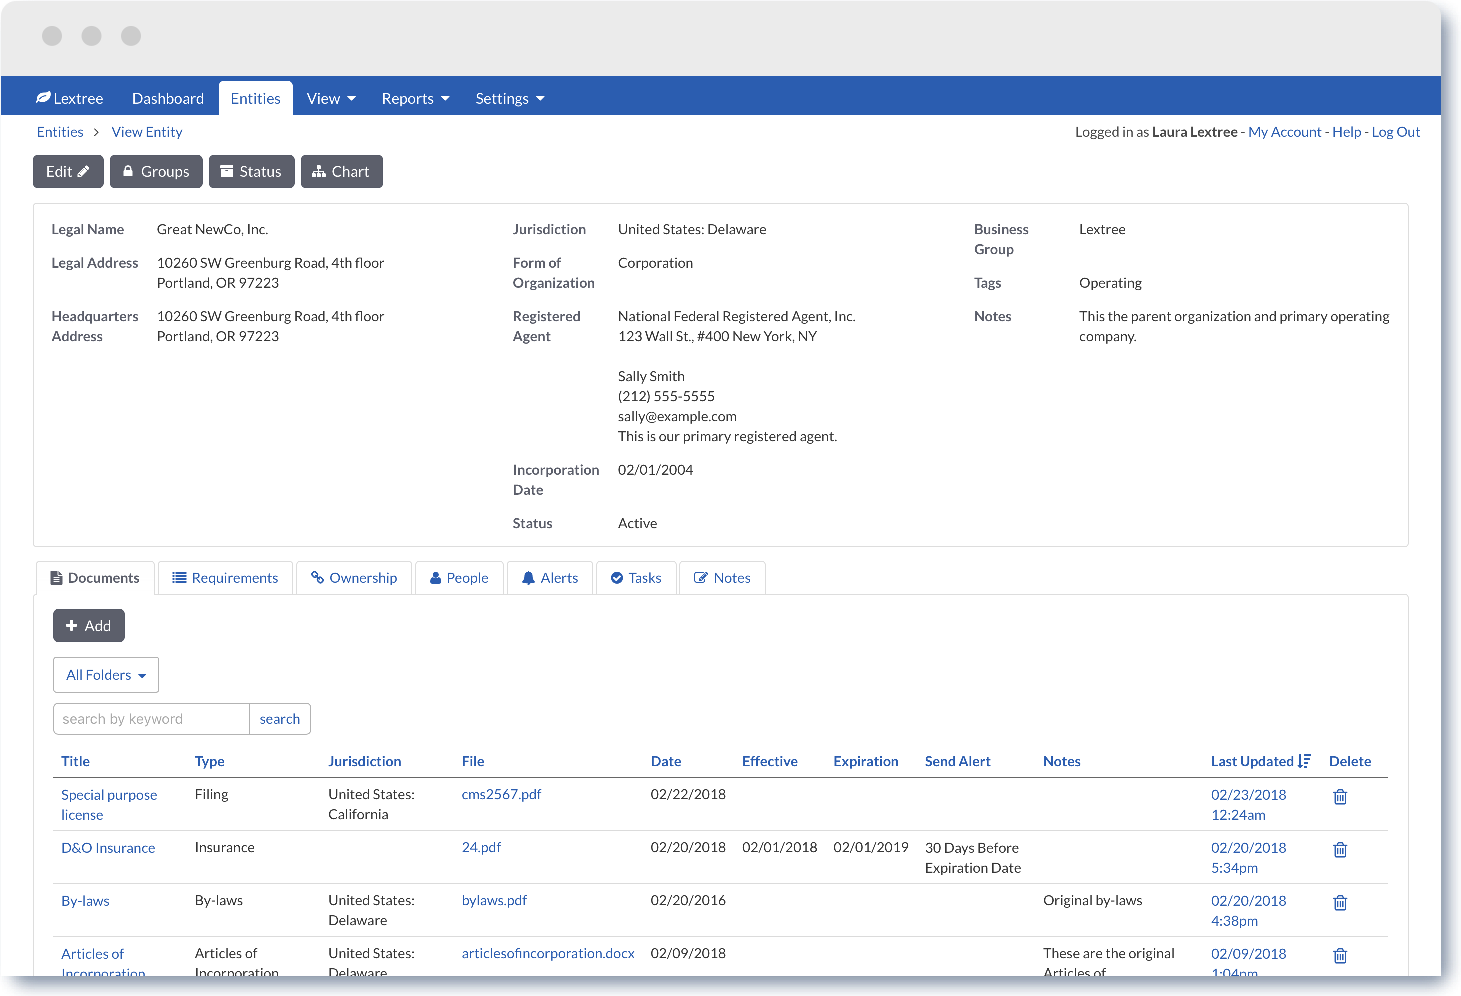Image resolution: width=1461 pixels, height=996 pixels.
Task: Click phone number (212) 555-5555
Action: tap(666, 396)
